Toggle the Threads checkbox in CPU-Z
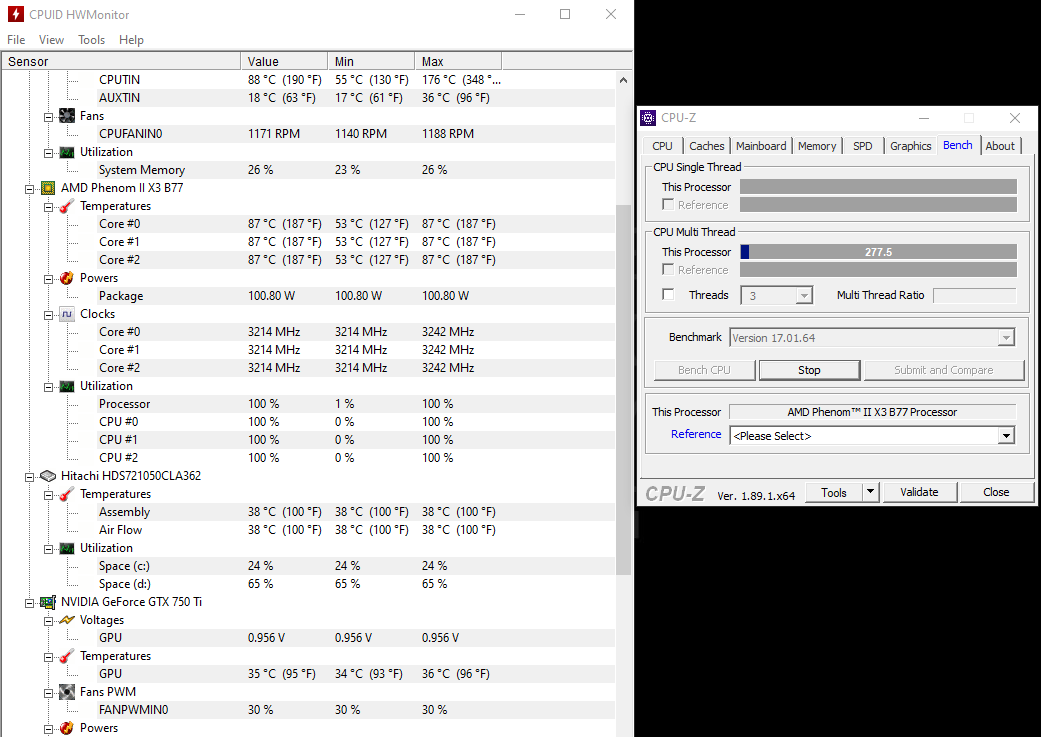1041x737 pixels. point(668,294)
